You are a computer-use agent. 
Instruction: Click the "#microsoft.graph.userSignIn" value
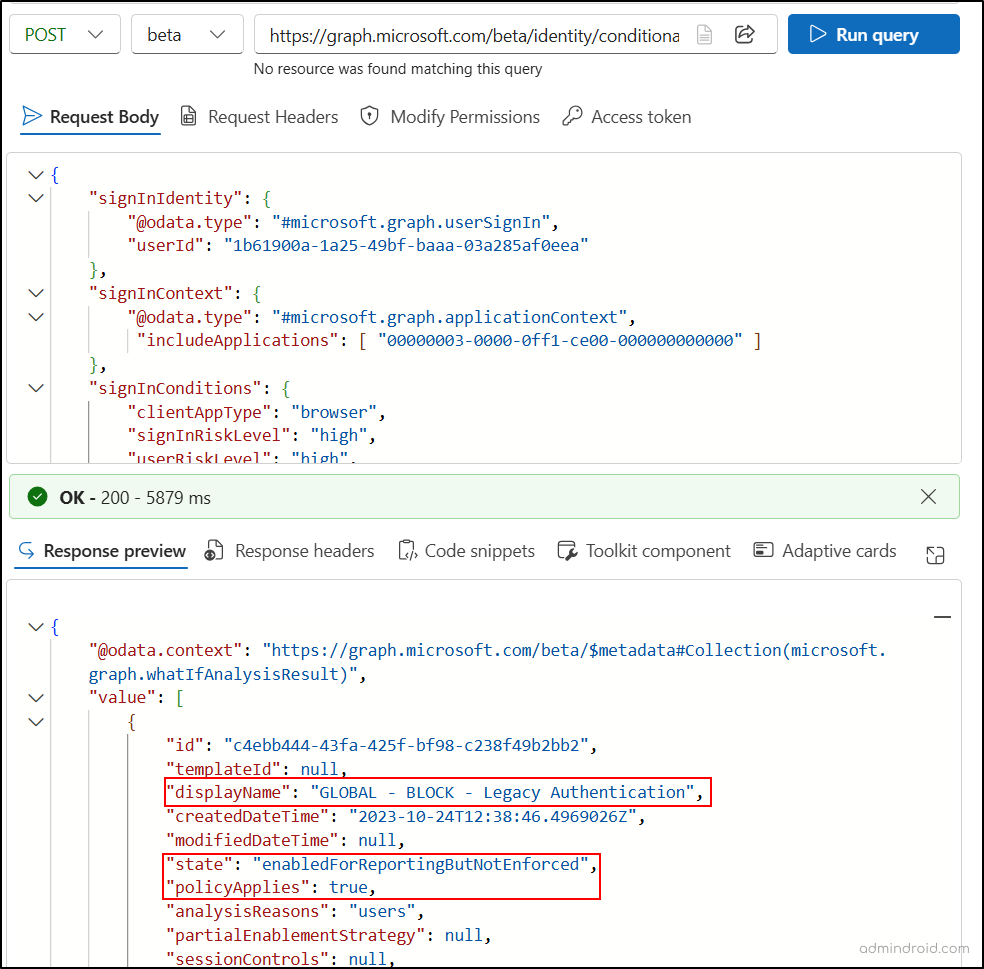411,222
